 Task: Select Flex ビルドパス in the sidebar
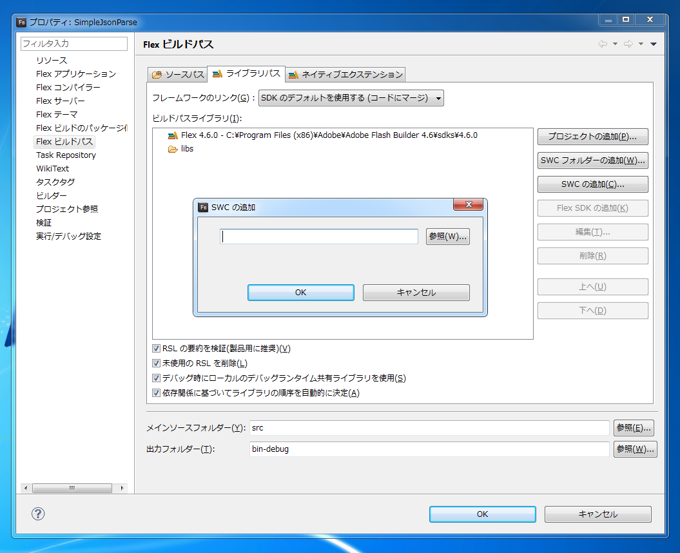(x=64, y=141)
